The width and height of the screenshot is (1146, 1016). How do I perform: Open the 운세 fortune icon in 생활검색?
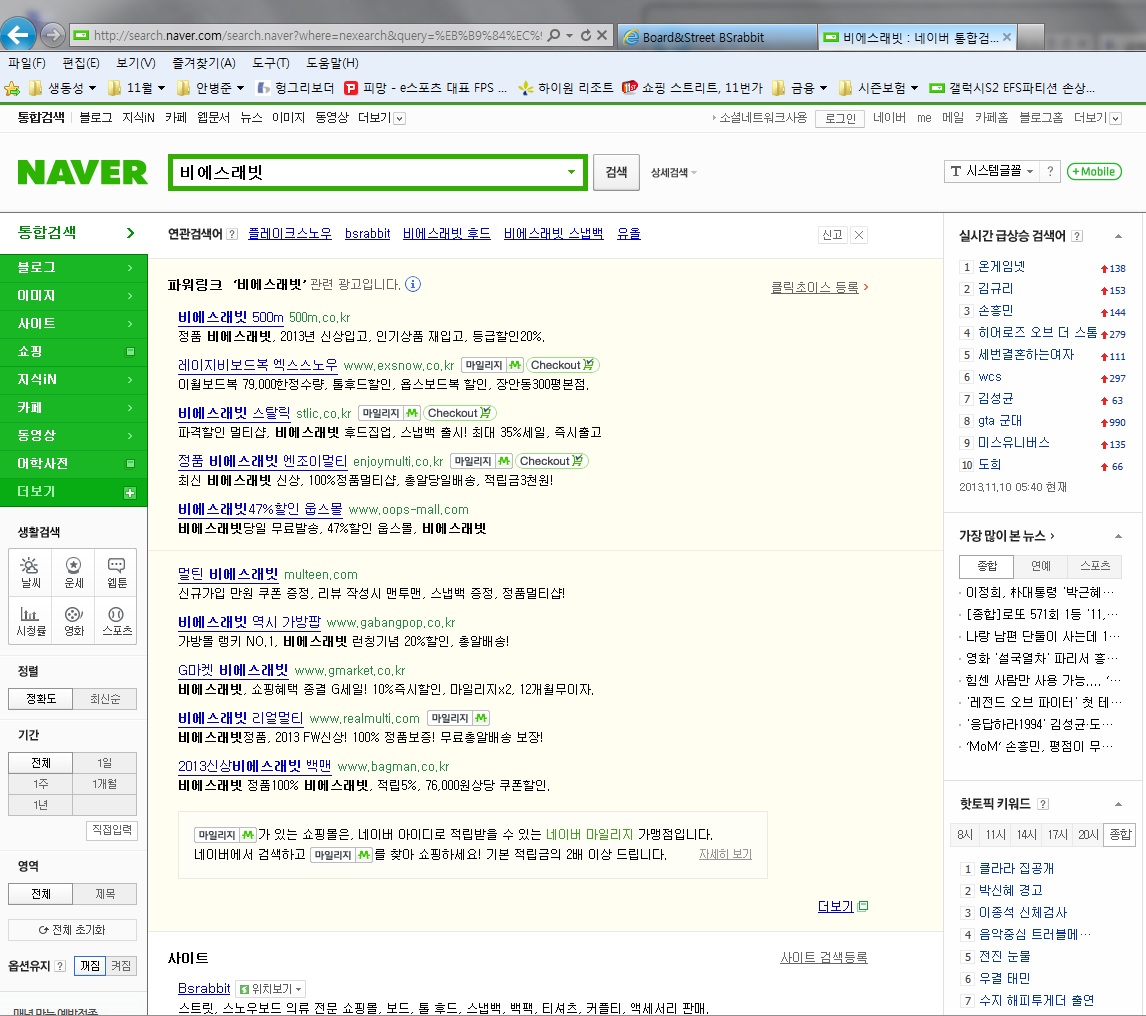pyautogui.click(x=74, y=572)
